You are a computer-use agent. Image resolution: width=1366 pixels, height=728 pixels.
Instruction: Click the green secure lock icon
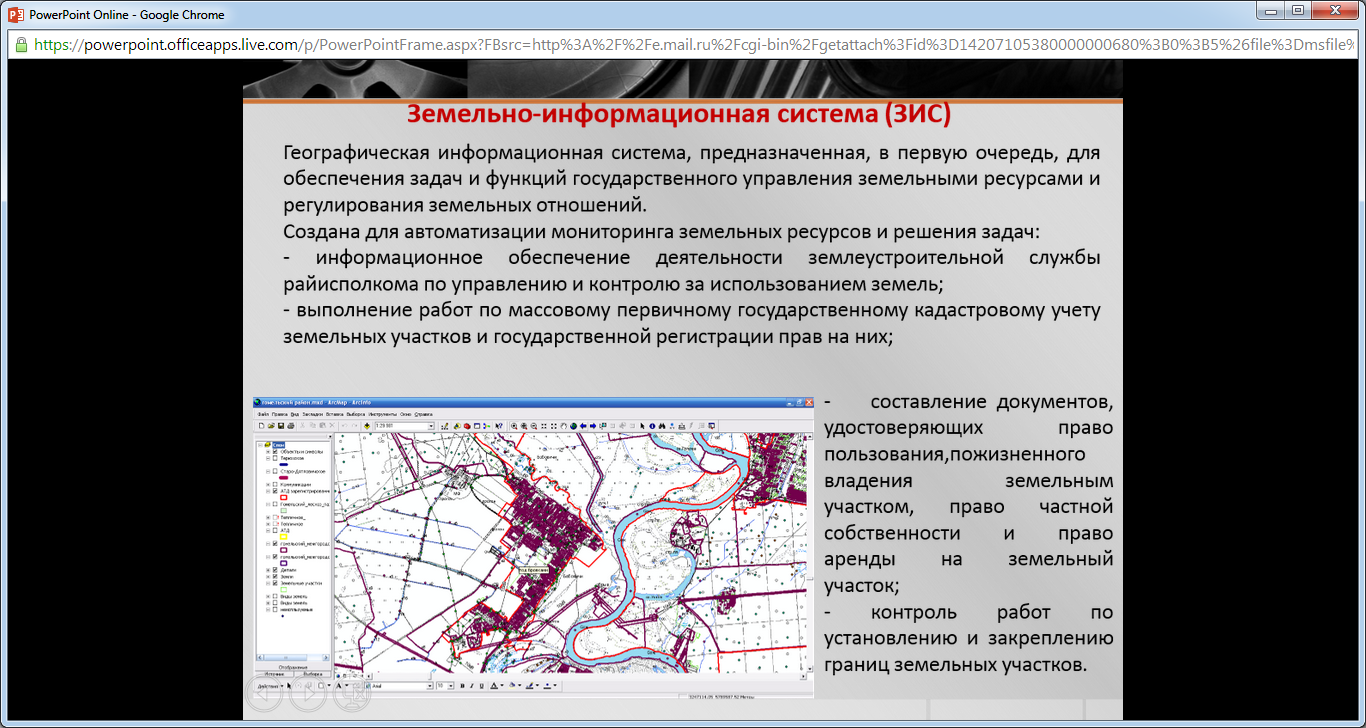pos(21,45)
